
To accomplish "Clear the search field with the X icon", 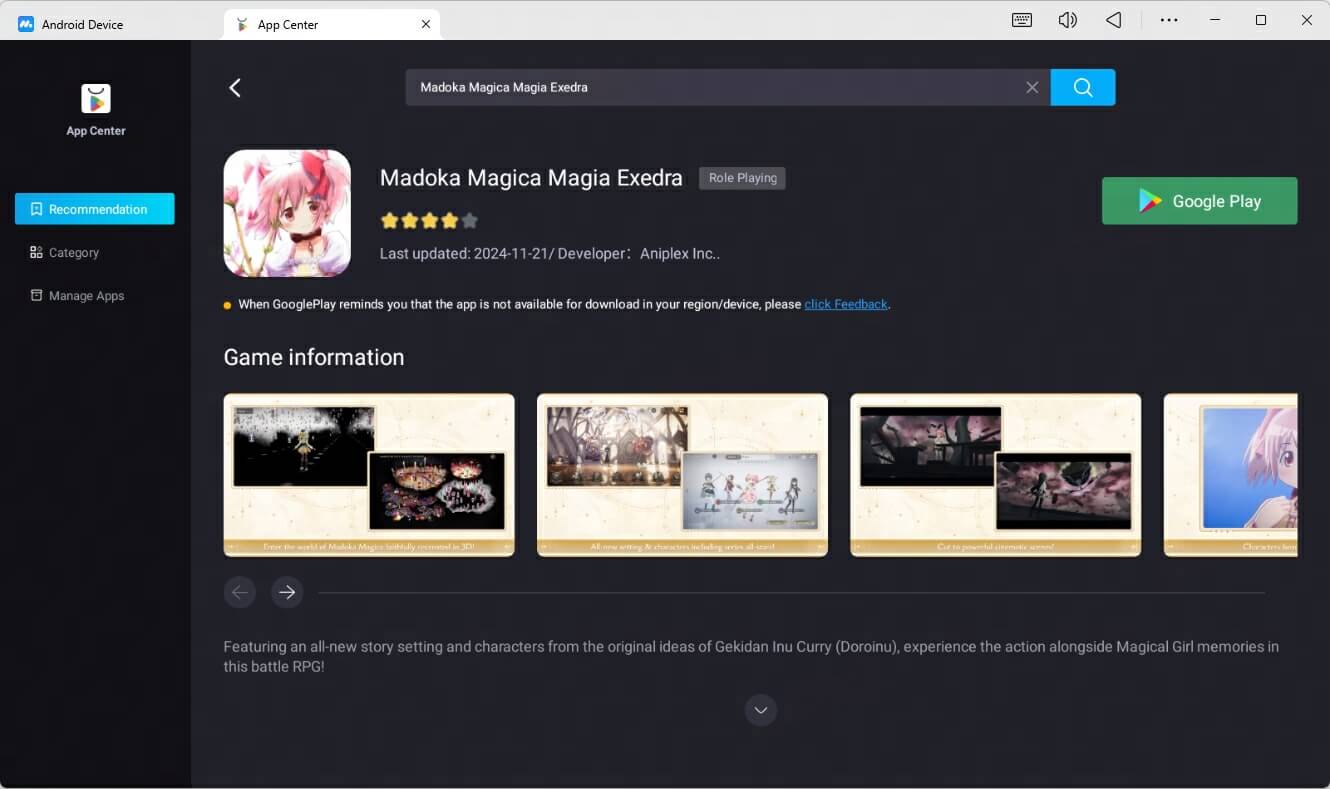I will tap(1032, 88).
